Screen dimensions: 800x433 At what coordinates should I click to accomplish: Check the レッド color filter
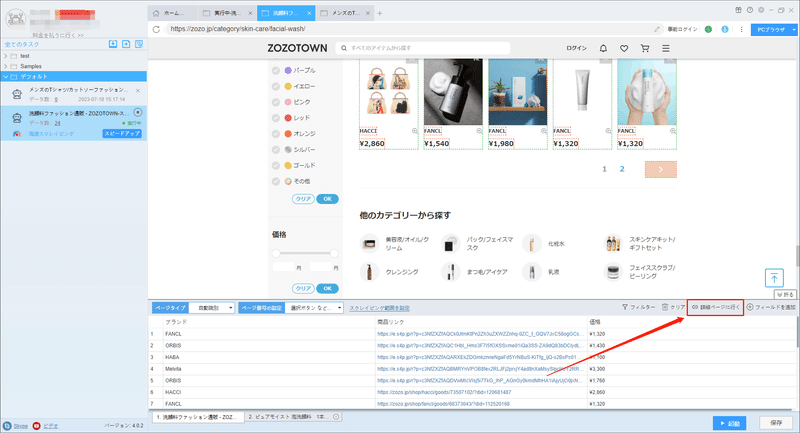276,118
